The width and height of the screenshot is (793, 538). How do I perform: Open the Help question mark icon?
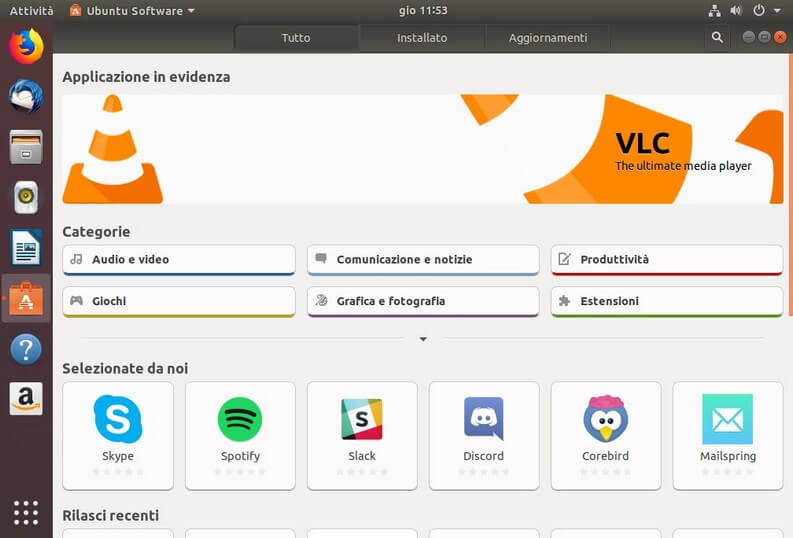26,349
